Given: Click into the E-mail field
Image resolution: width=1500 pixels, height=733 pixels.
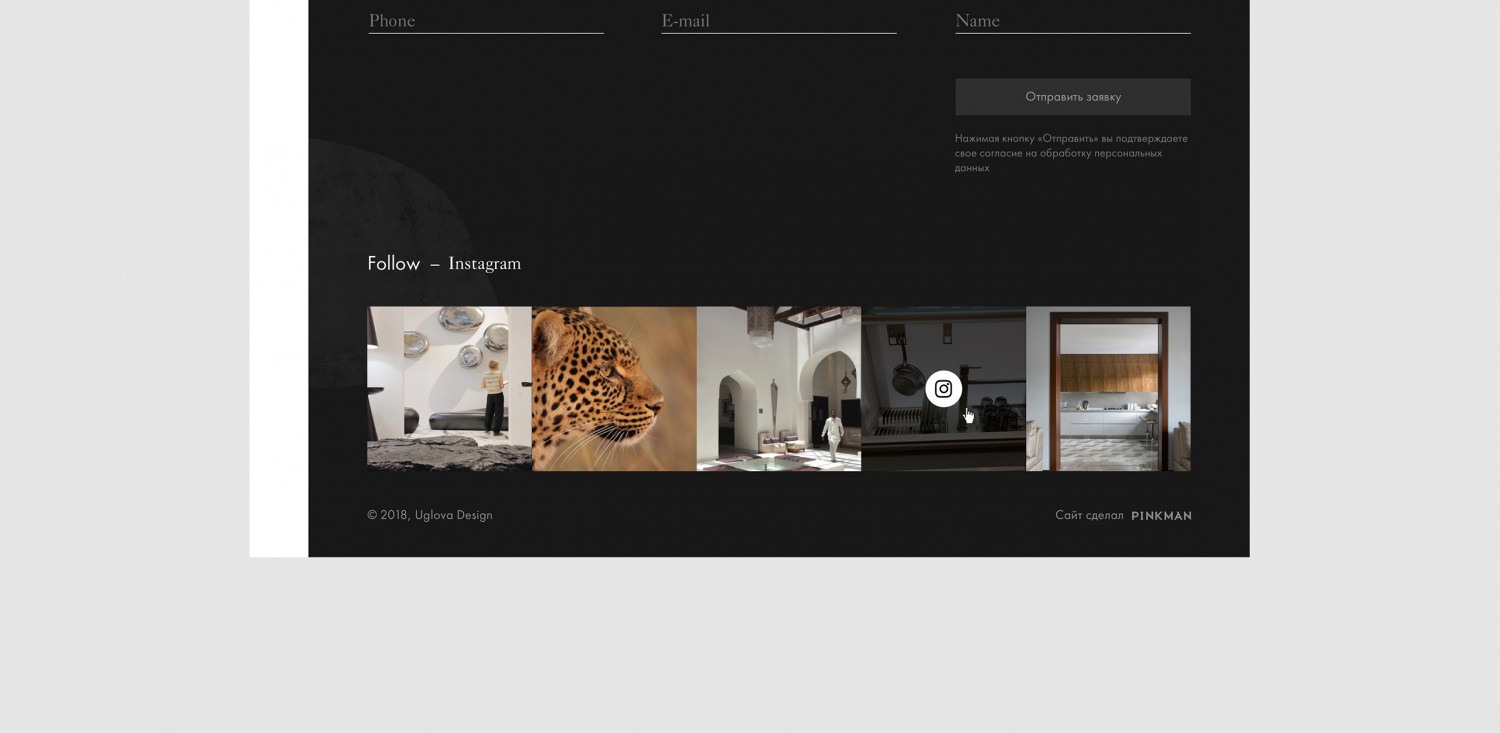Looking at the screenshot, I should tap(778, 21).
